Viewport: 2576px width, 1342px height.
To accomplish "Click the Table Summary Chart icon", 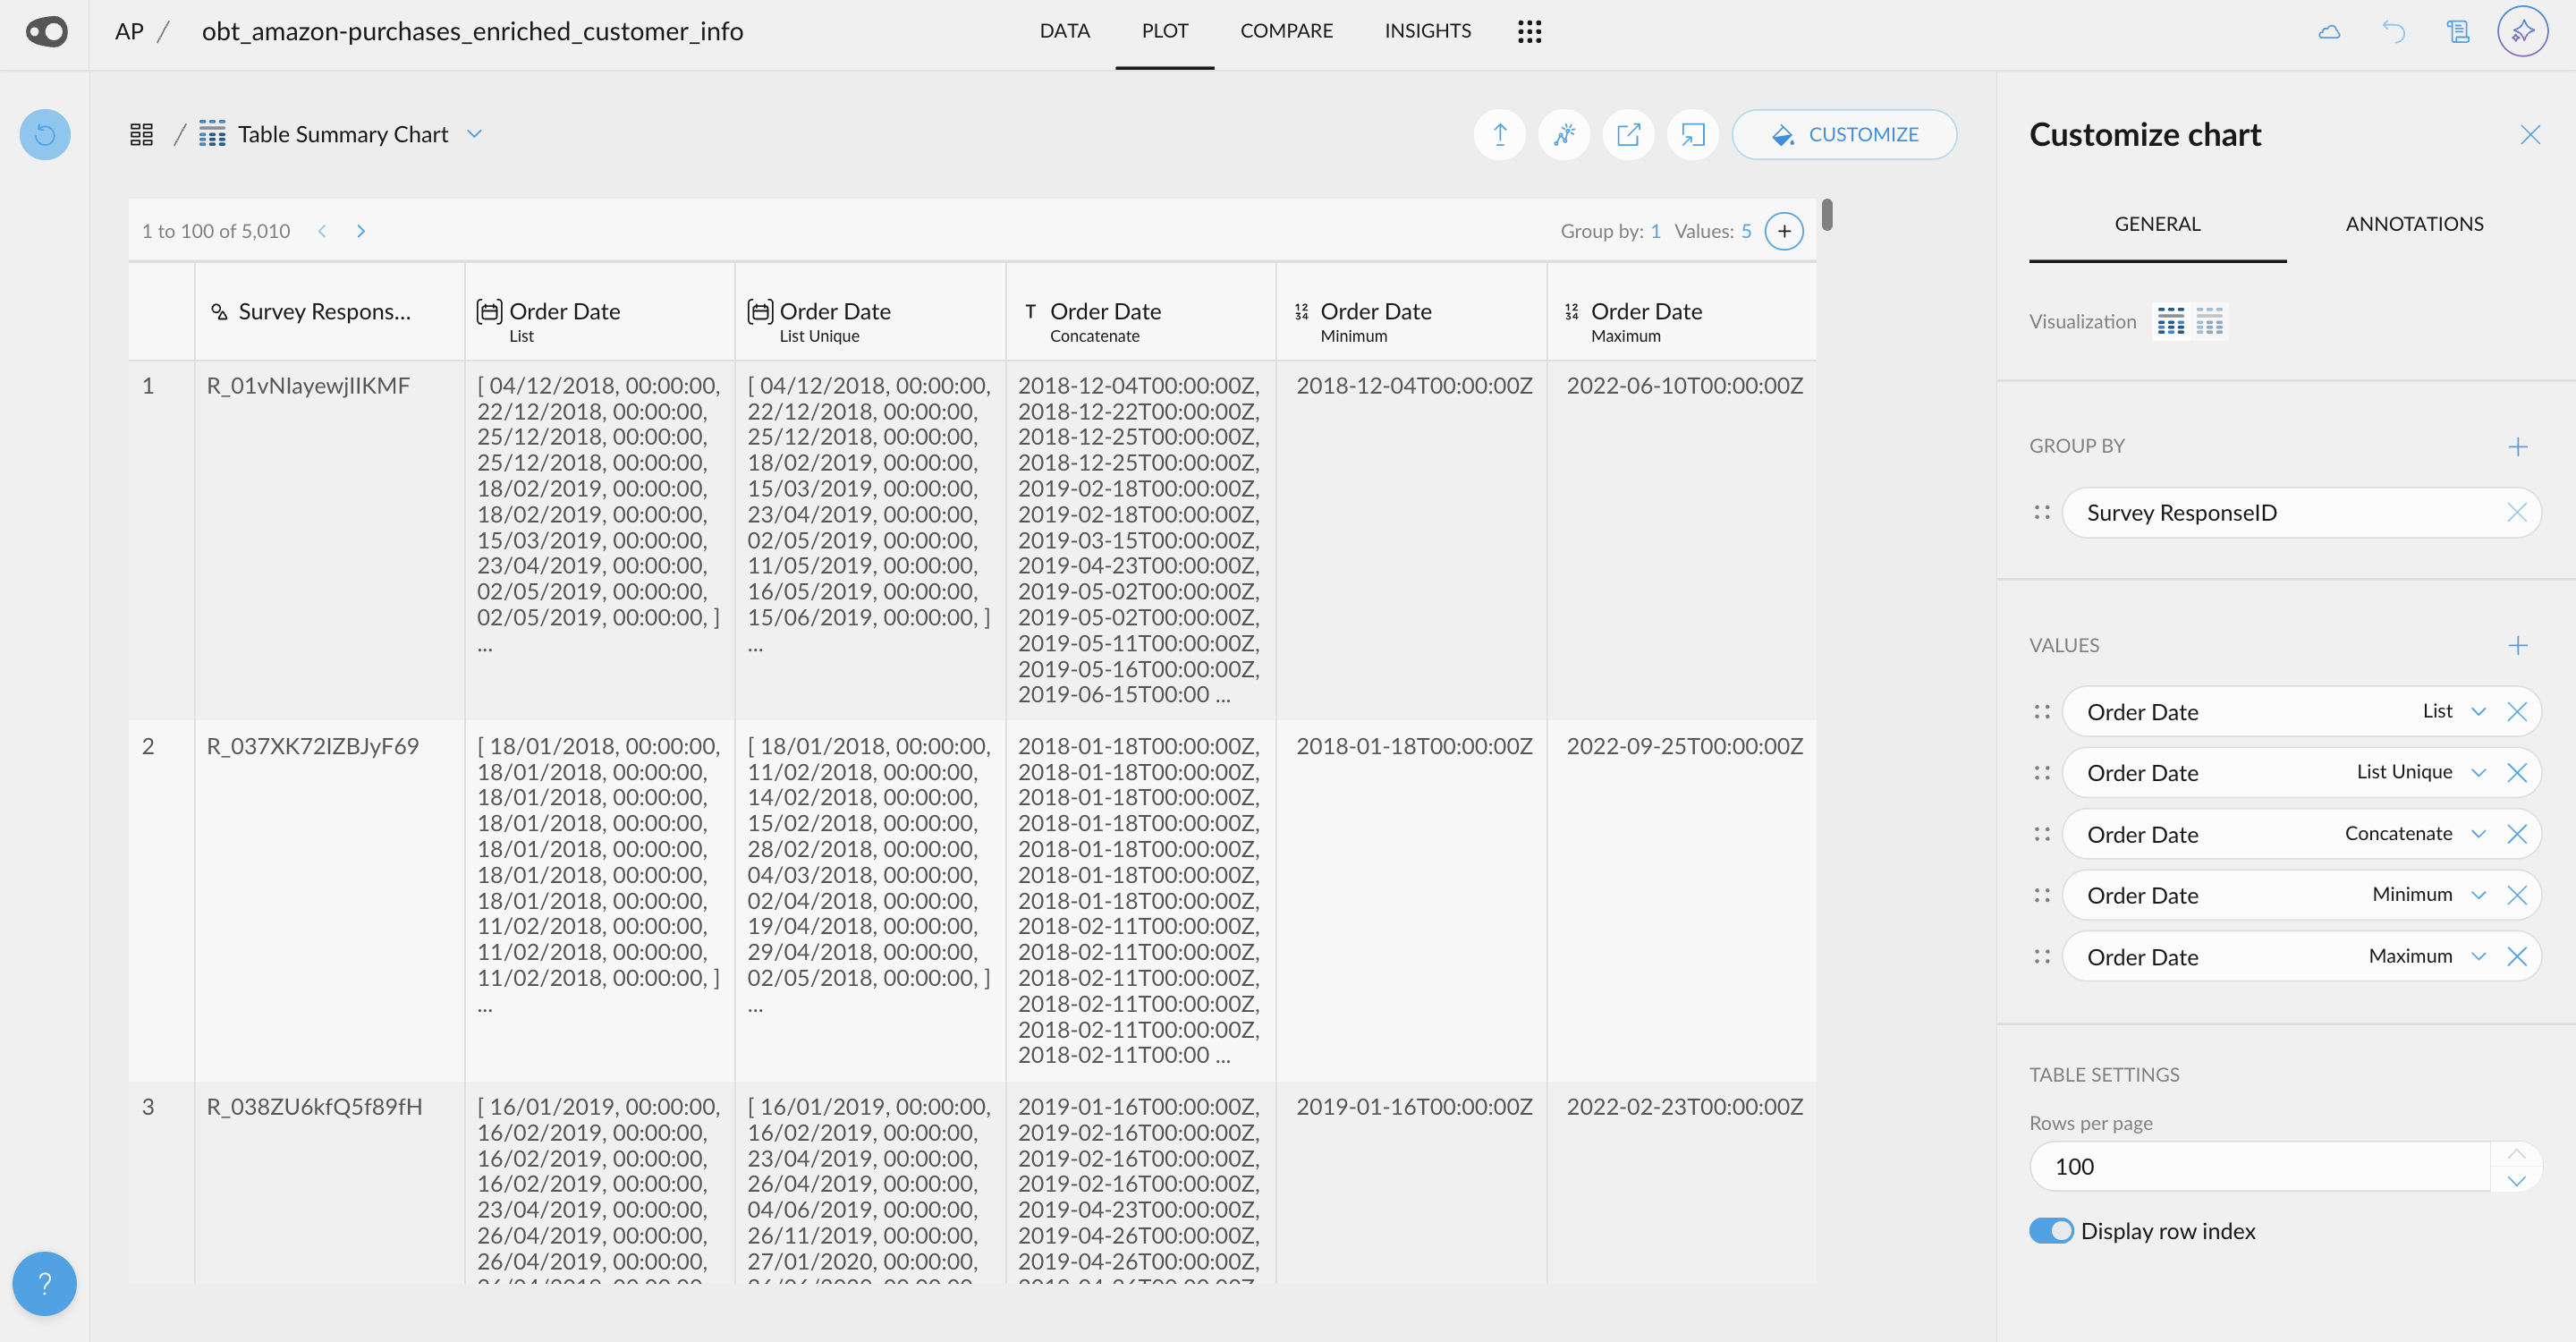I will pyautogui.click(x=212, y=134).
